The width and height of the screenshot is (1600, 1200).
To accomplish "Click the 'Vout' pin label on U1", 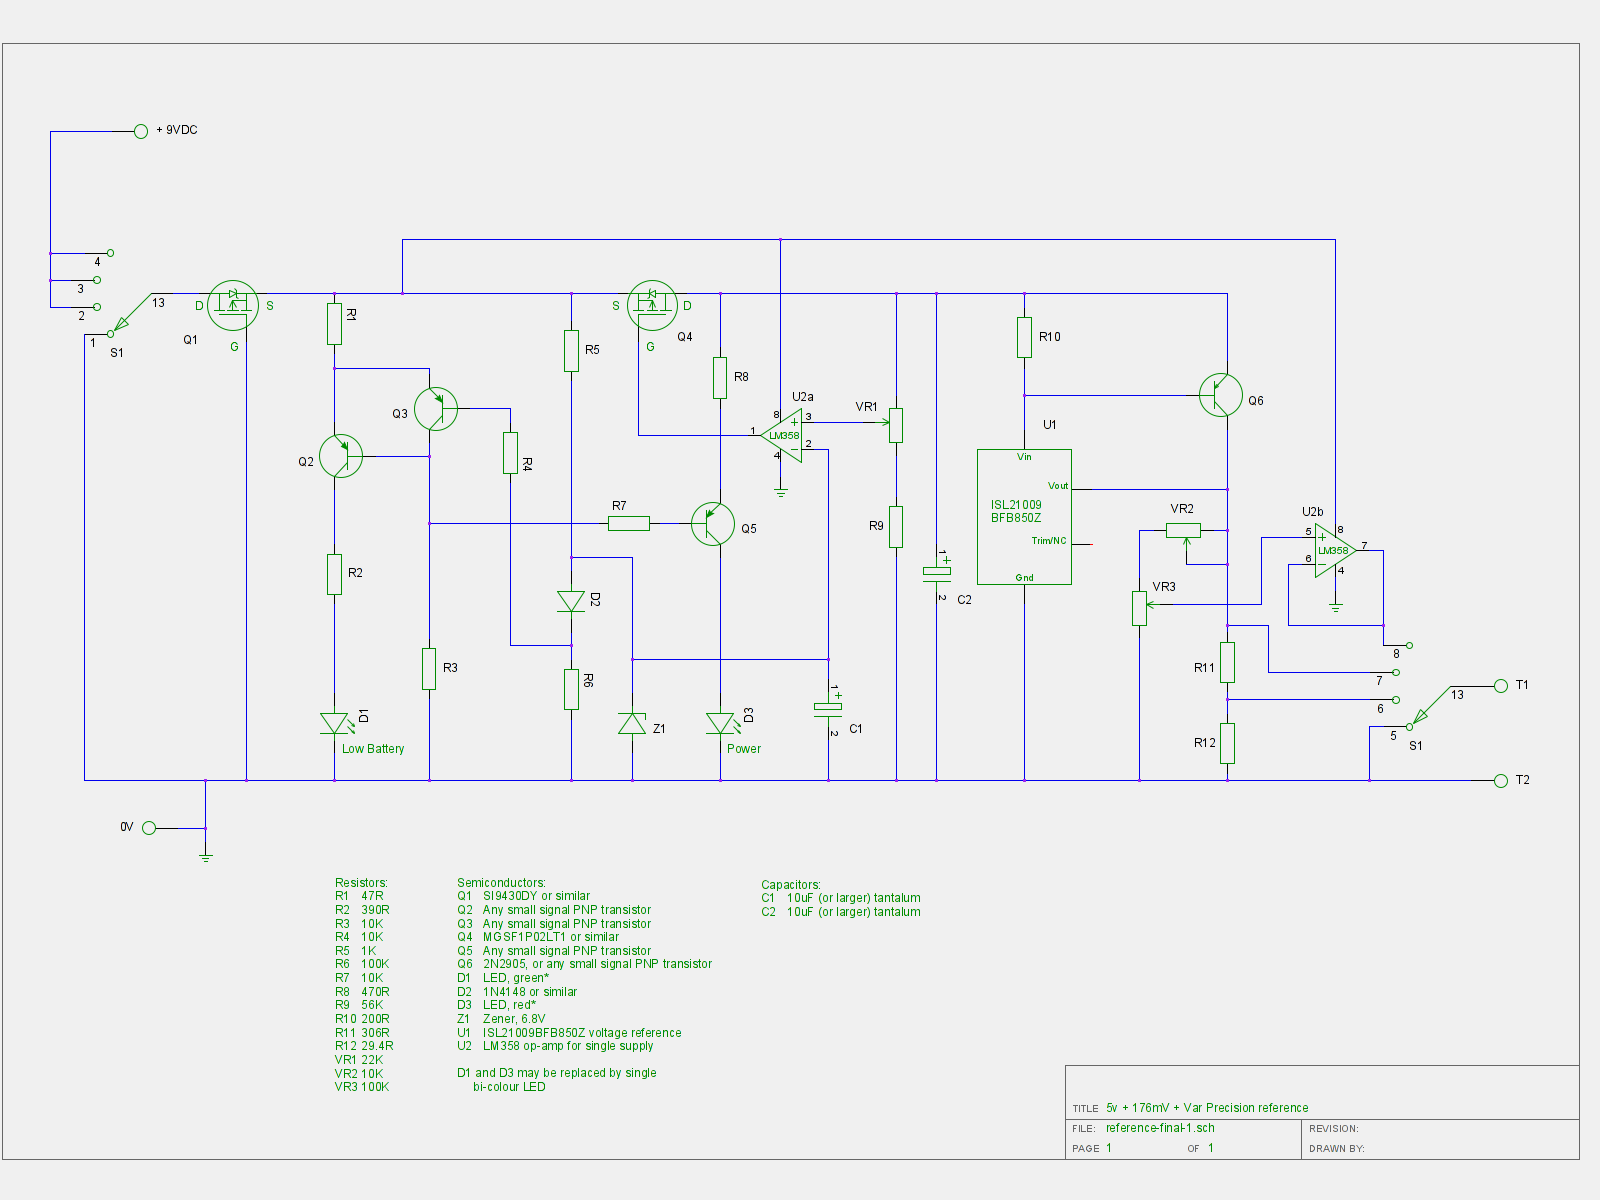I will tap(1058, 486).
